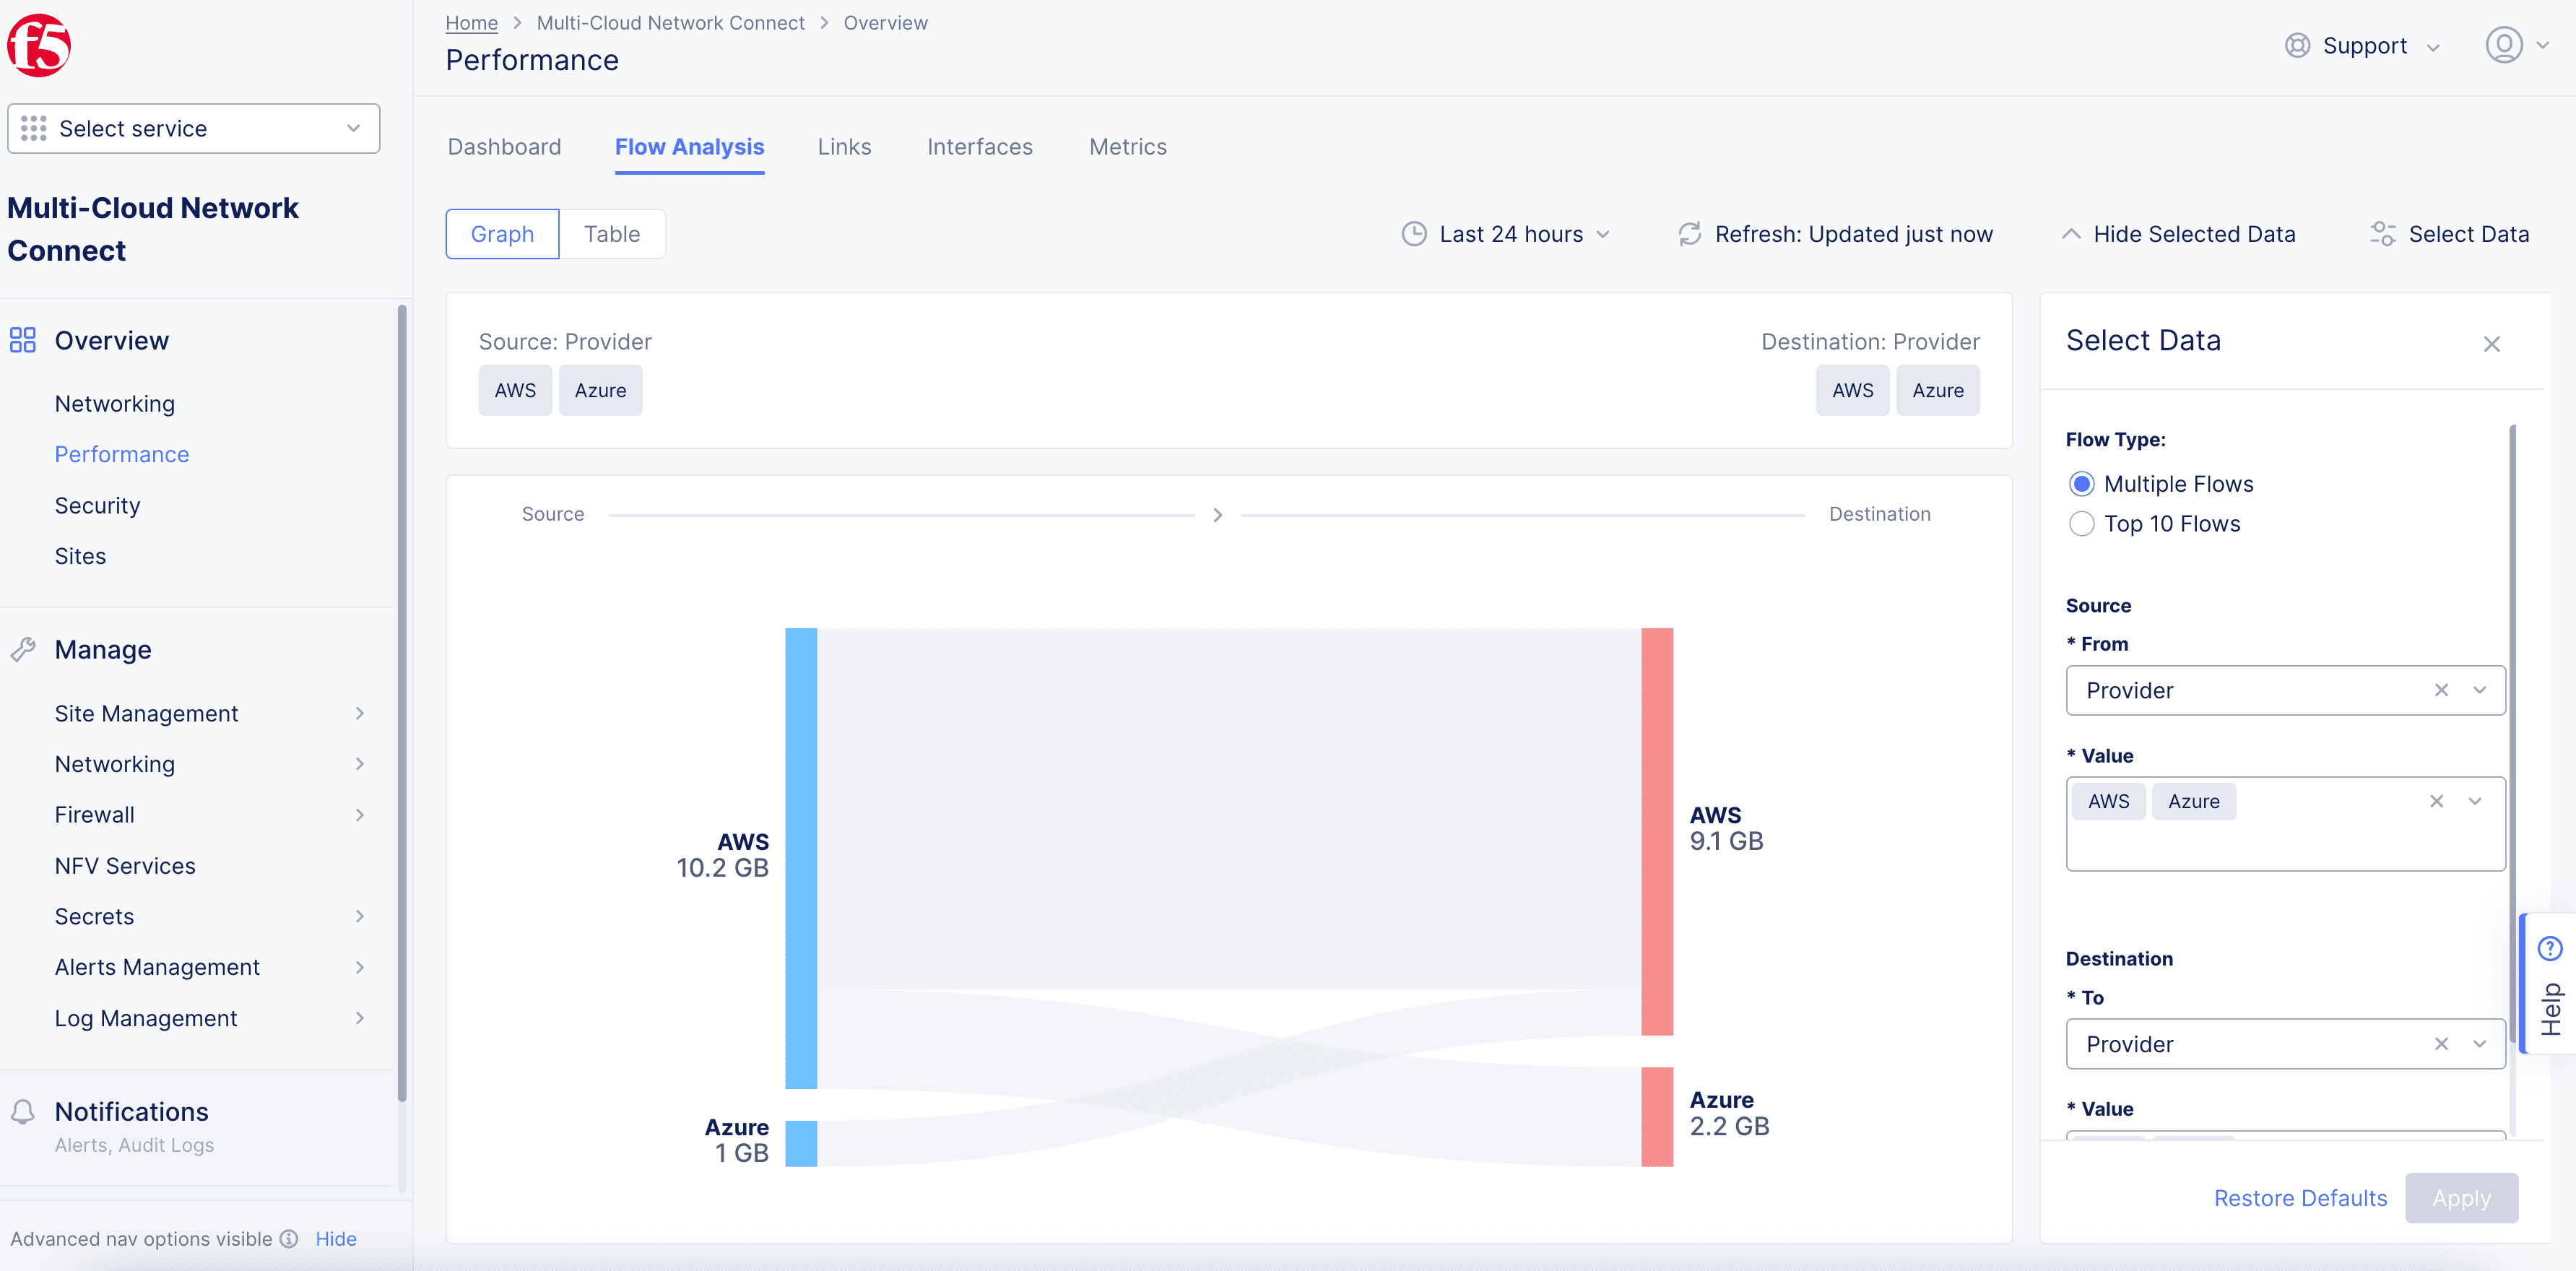
Task: Open the user account avatar icon
Action: click(x=2503, y=45)
